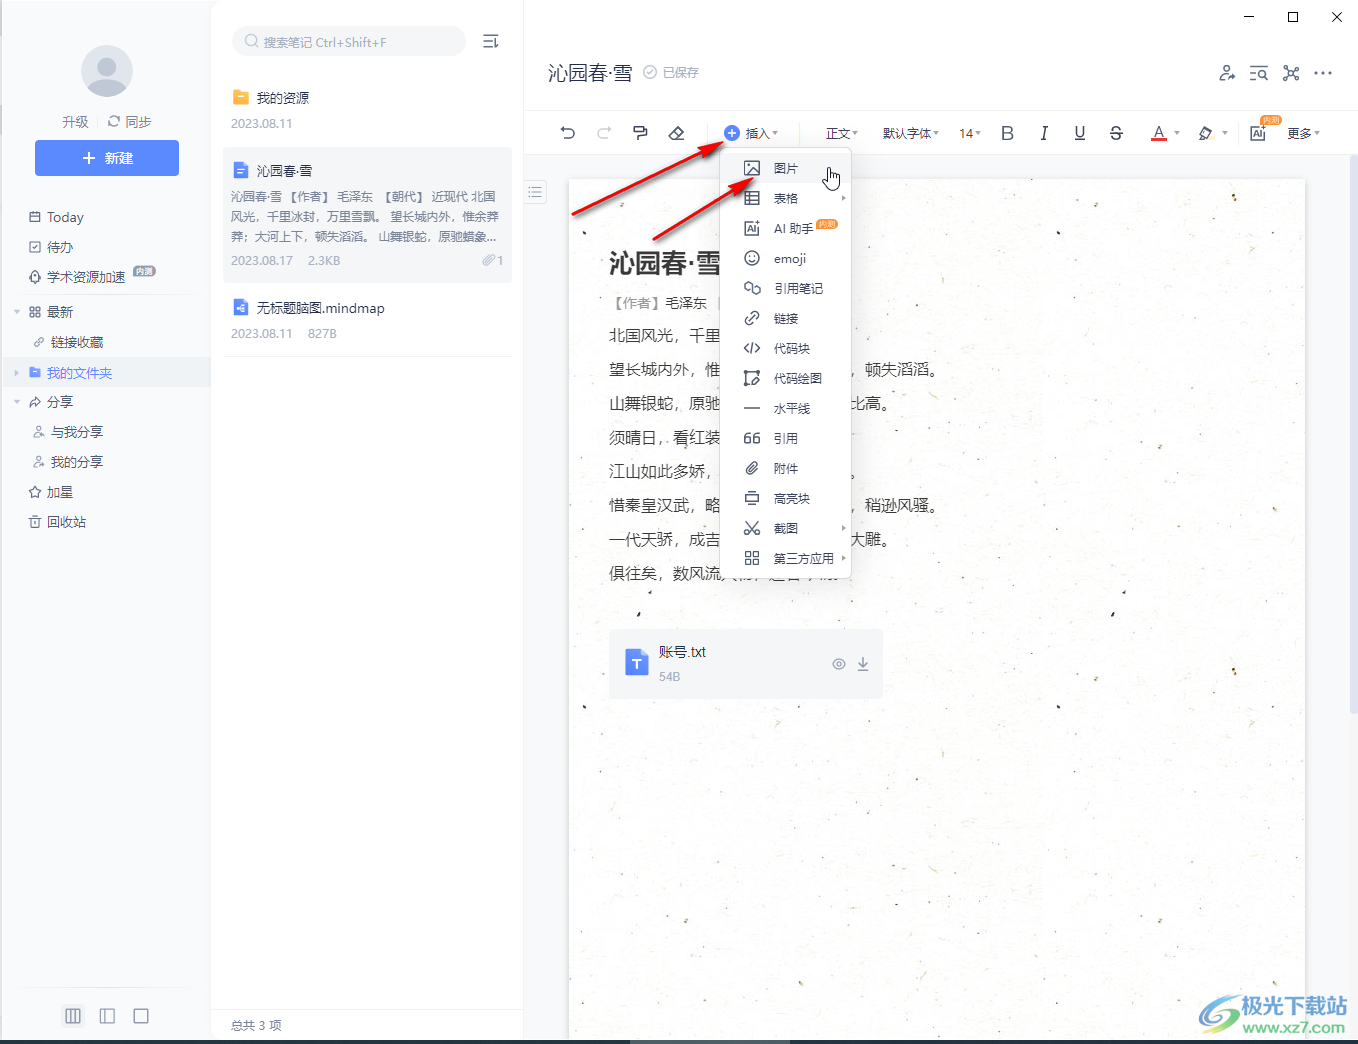Apply the red font color
This screenshot has height=1044, width=1358.
(x=1159, y=133)
